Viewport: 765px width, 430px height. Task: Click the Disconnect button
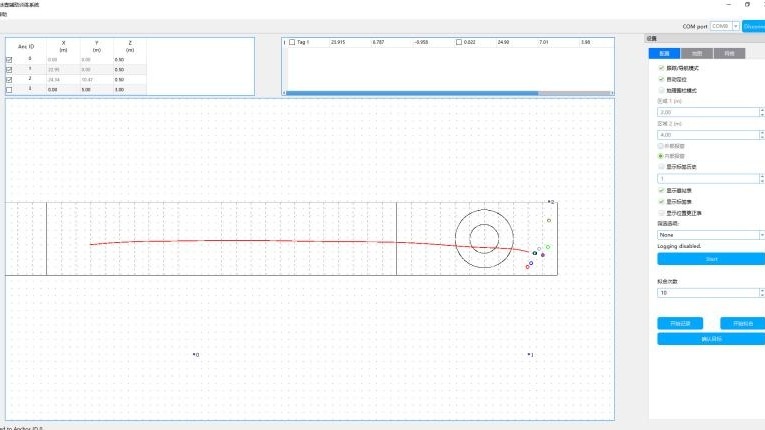pos(754,26)
